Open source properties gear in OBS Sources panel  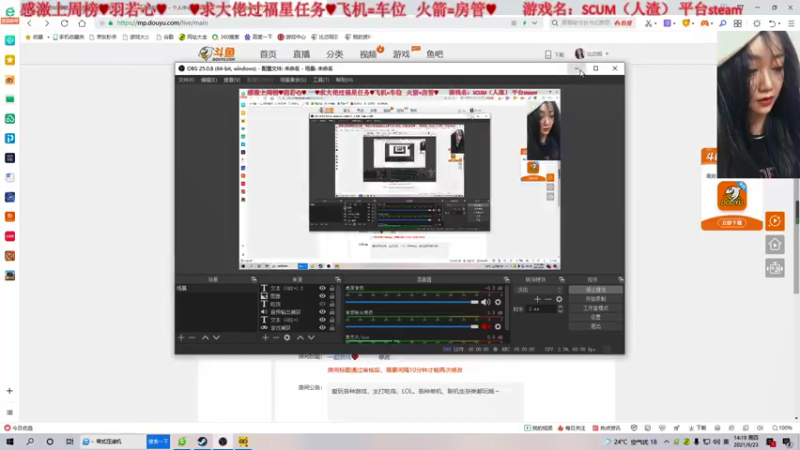[287, 338]
